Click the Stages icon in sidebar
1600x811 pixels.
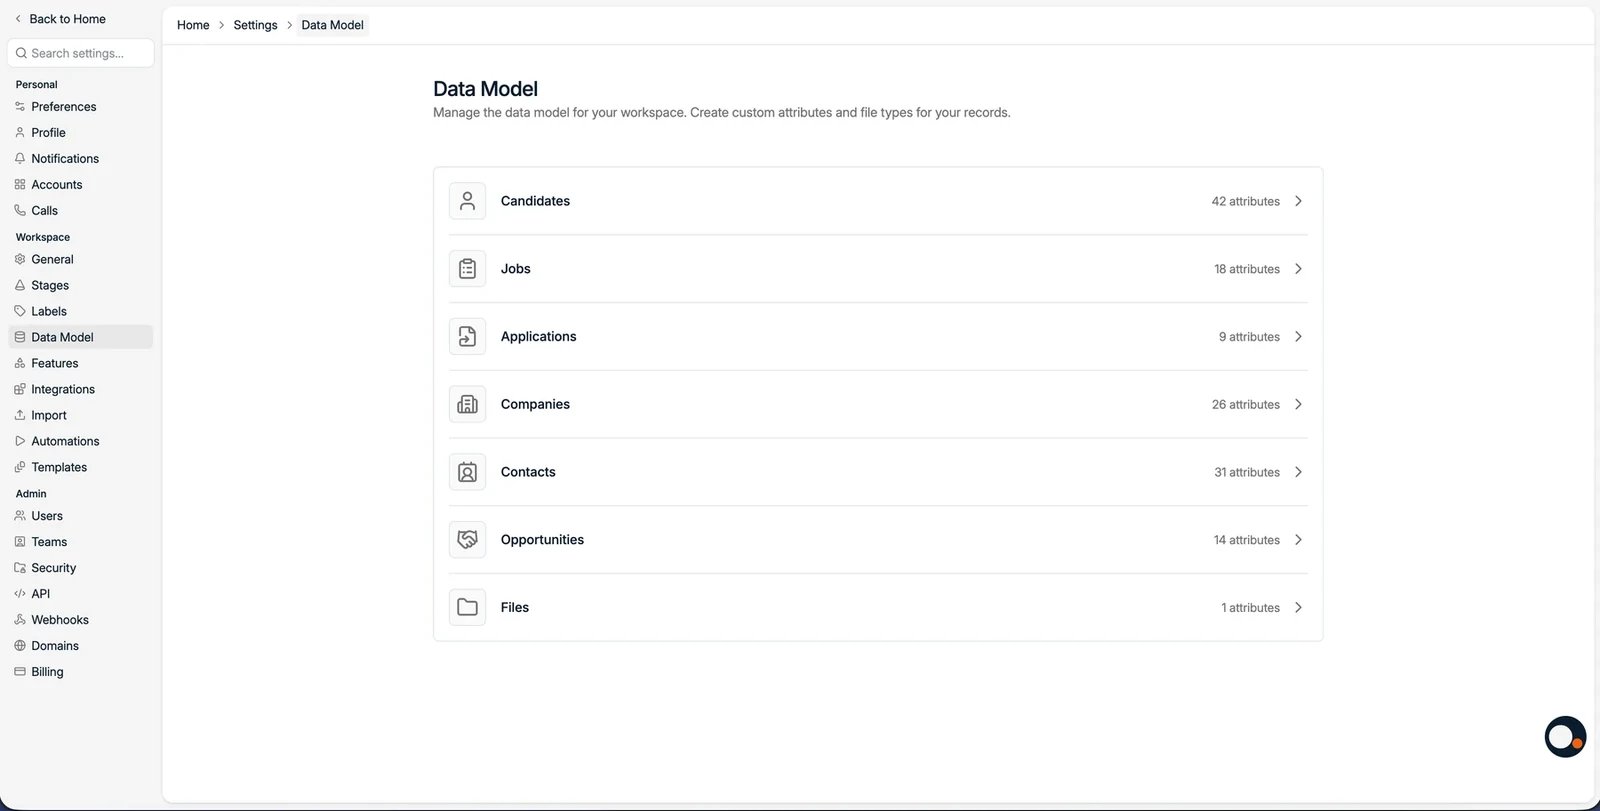pos(20,285)
